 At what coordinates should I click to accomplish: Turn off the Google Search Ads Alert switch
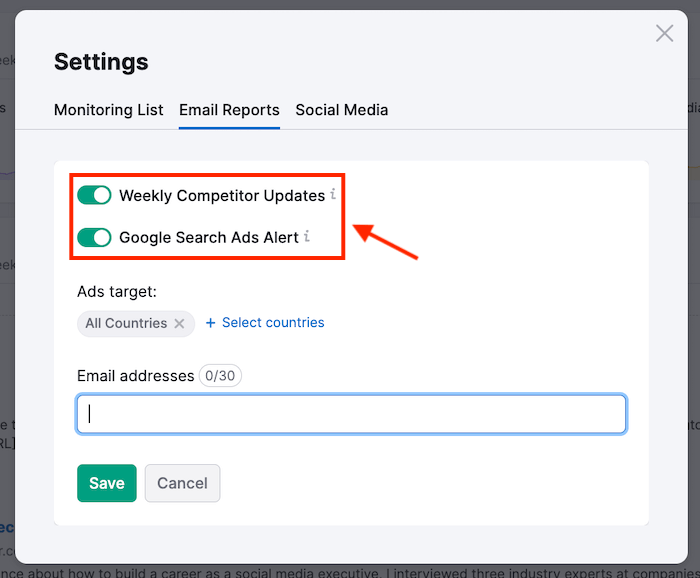[94, 237]
